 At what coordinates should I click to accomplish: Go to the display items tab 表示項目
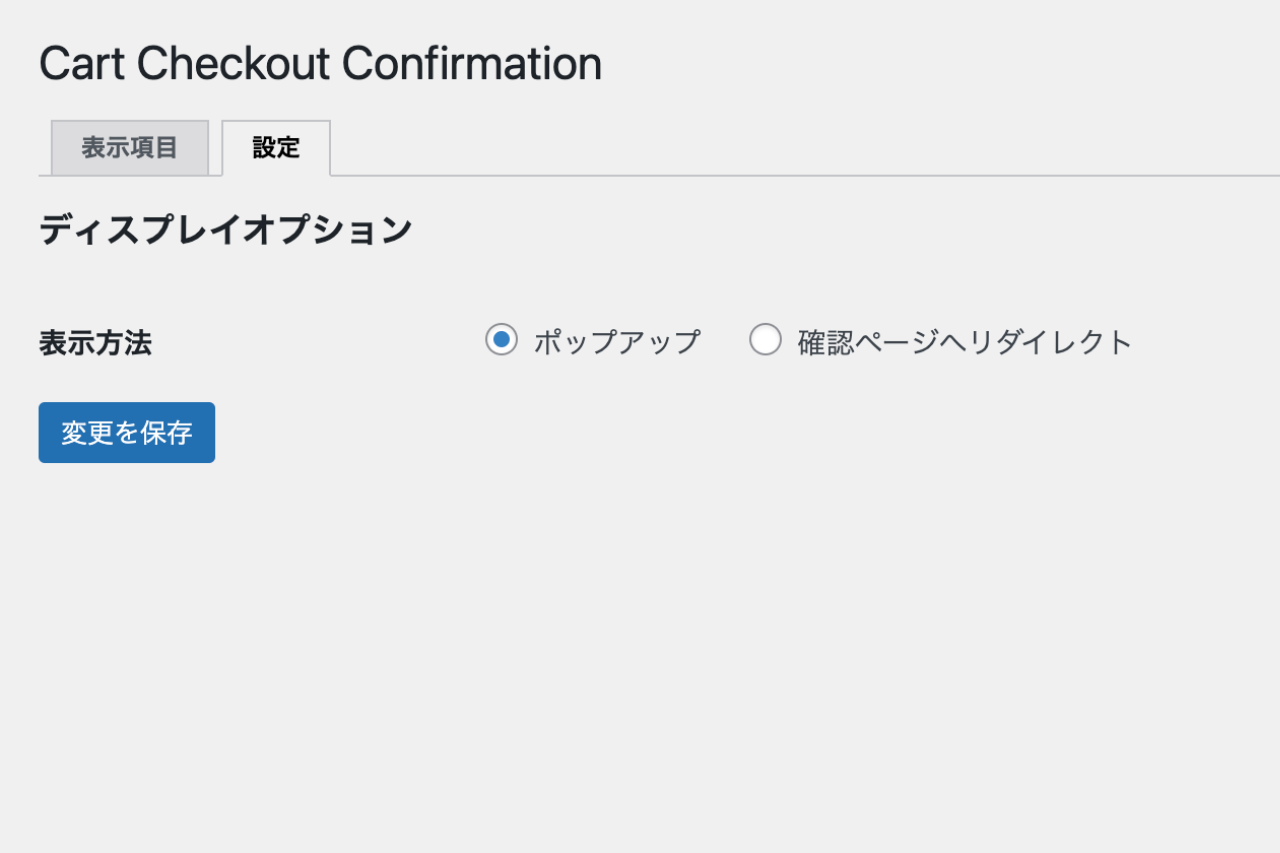click(129, 148)
